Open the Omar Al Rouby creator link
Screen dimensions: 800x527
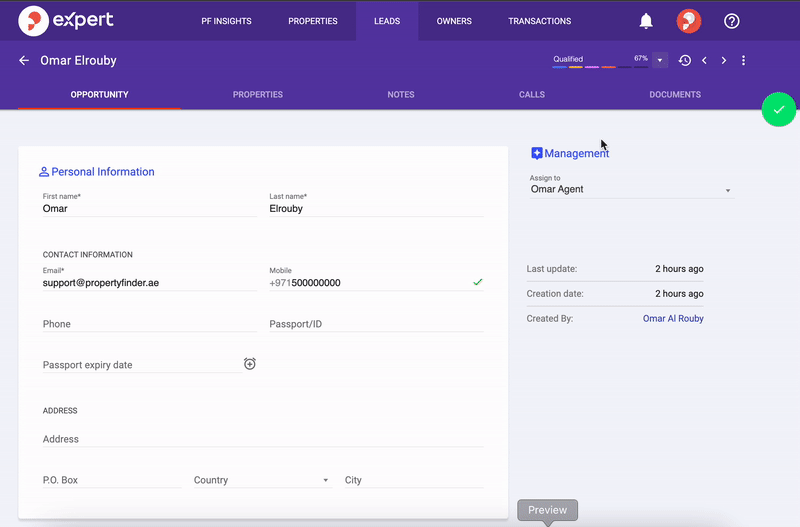pos(673,318)
